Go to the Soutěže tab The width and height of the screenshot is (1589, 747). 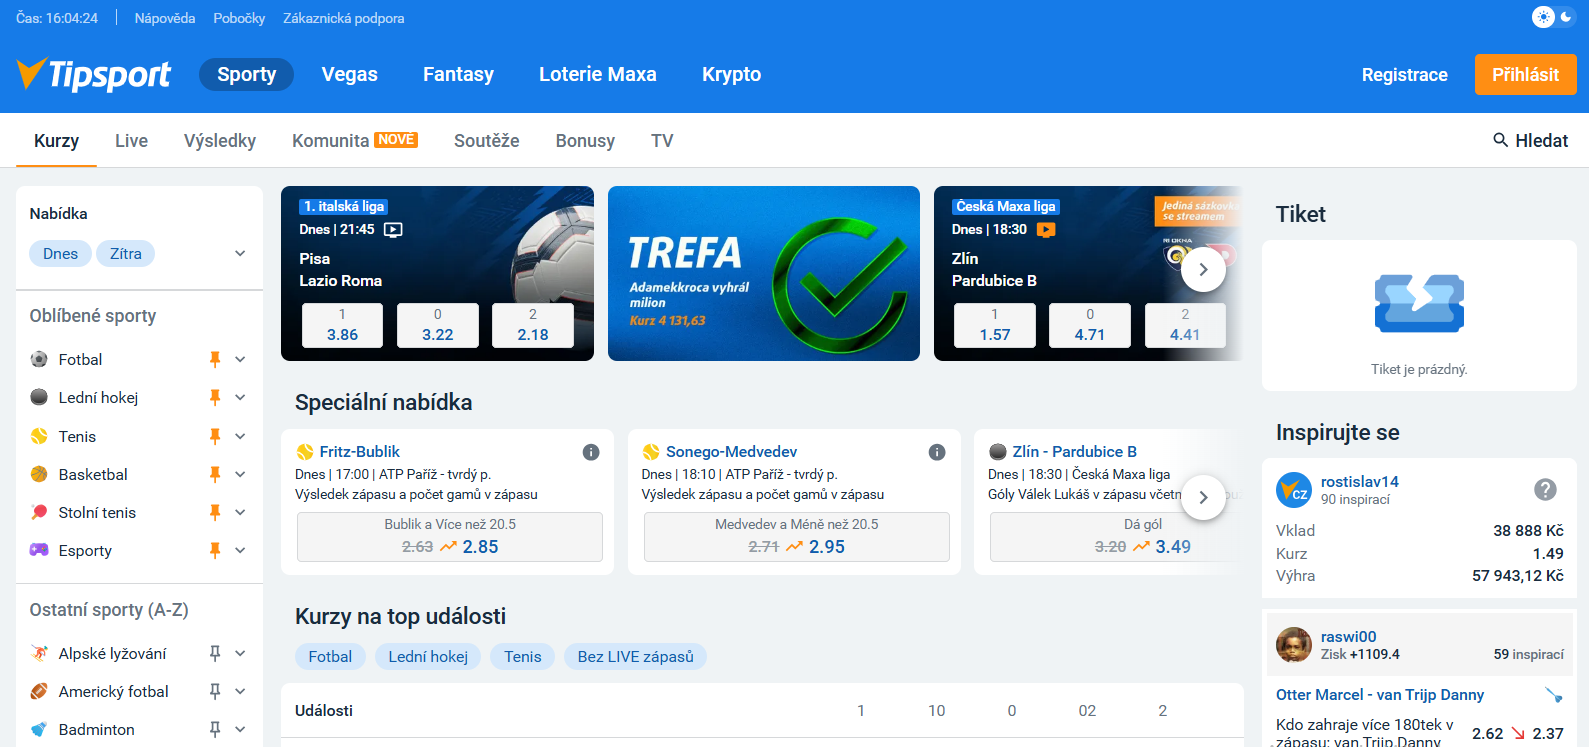(x=486, y=141)
